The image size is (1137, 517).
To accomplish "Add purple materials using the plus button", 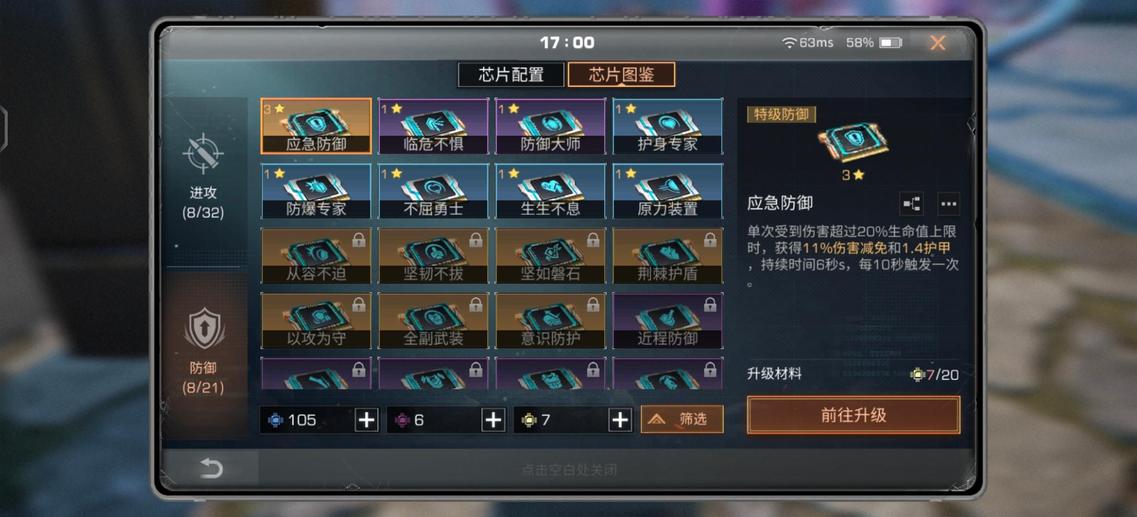I will click(x=493, y=420).
